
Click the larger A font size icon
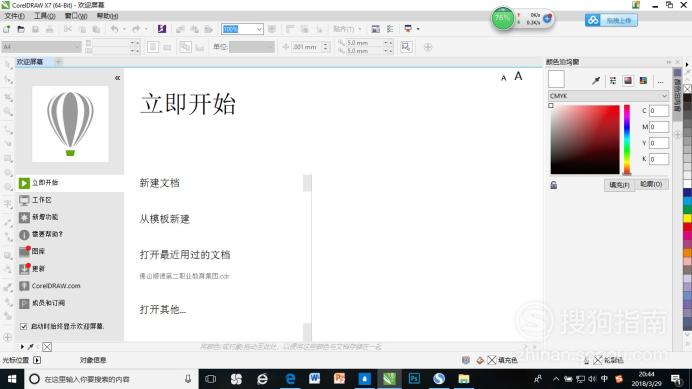coord(518,76)
